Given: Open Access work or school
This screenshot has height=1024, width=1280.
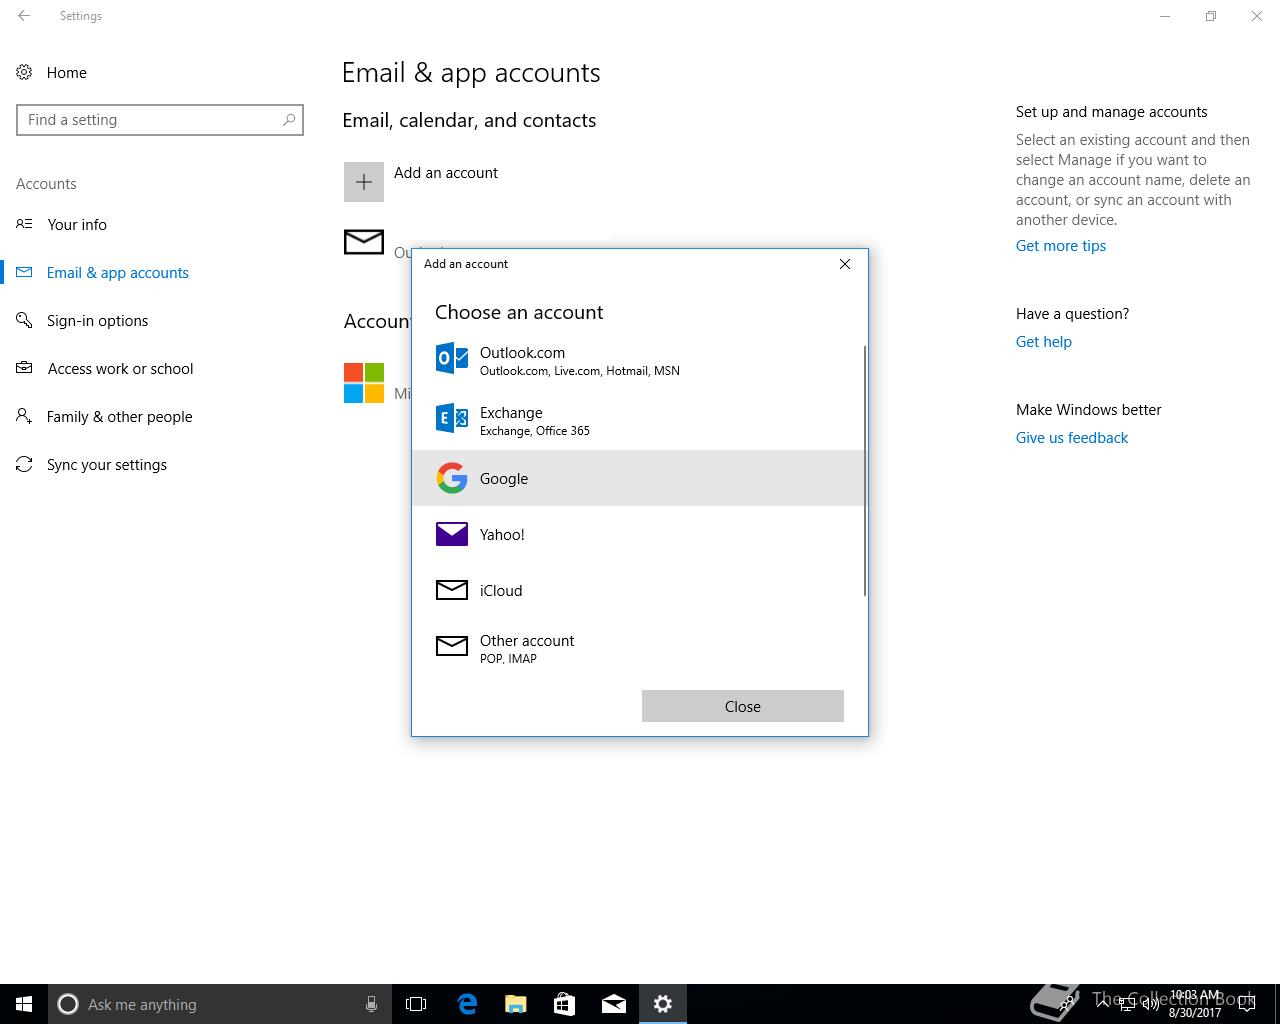Looking at the screenshot, I should click(x=120, y=368).
